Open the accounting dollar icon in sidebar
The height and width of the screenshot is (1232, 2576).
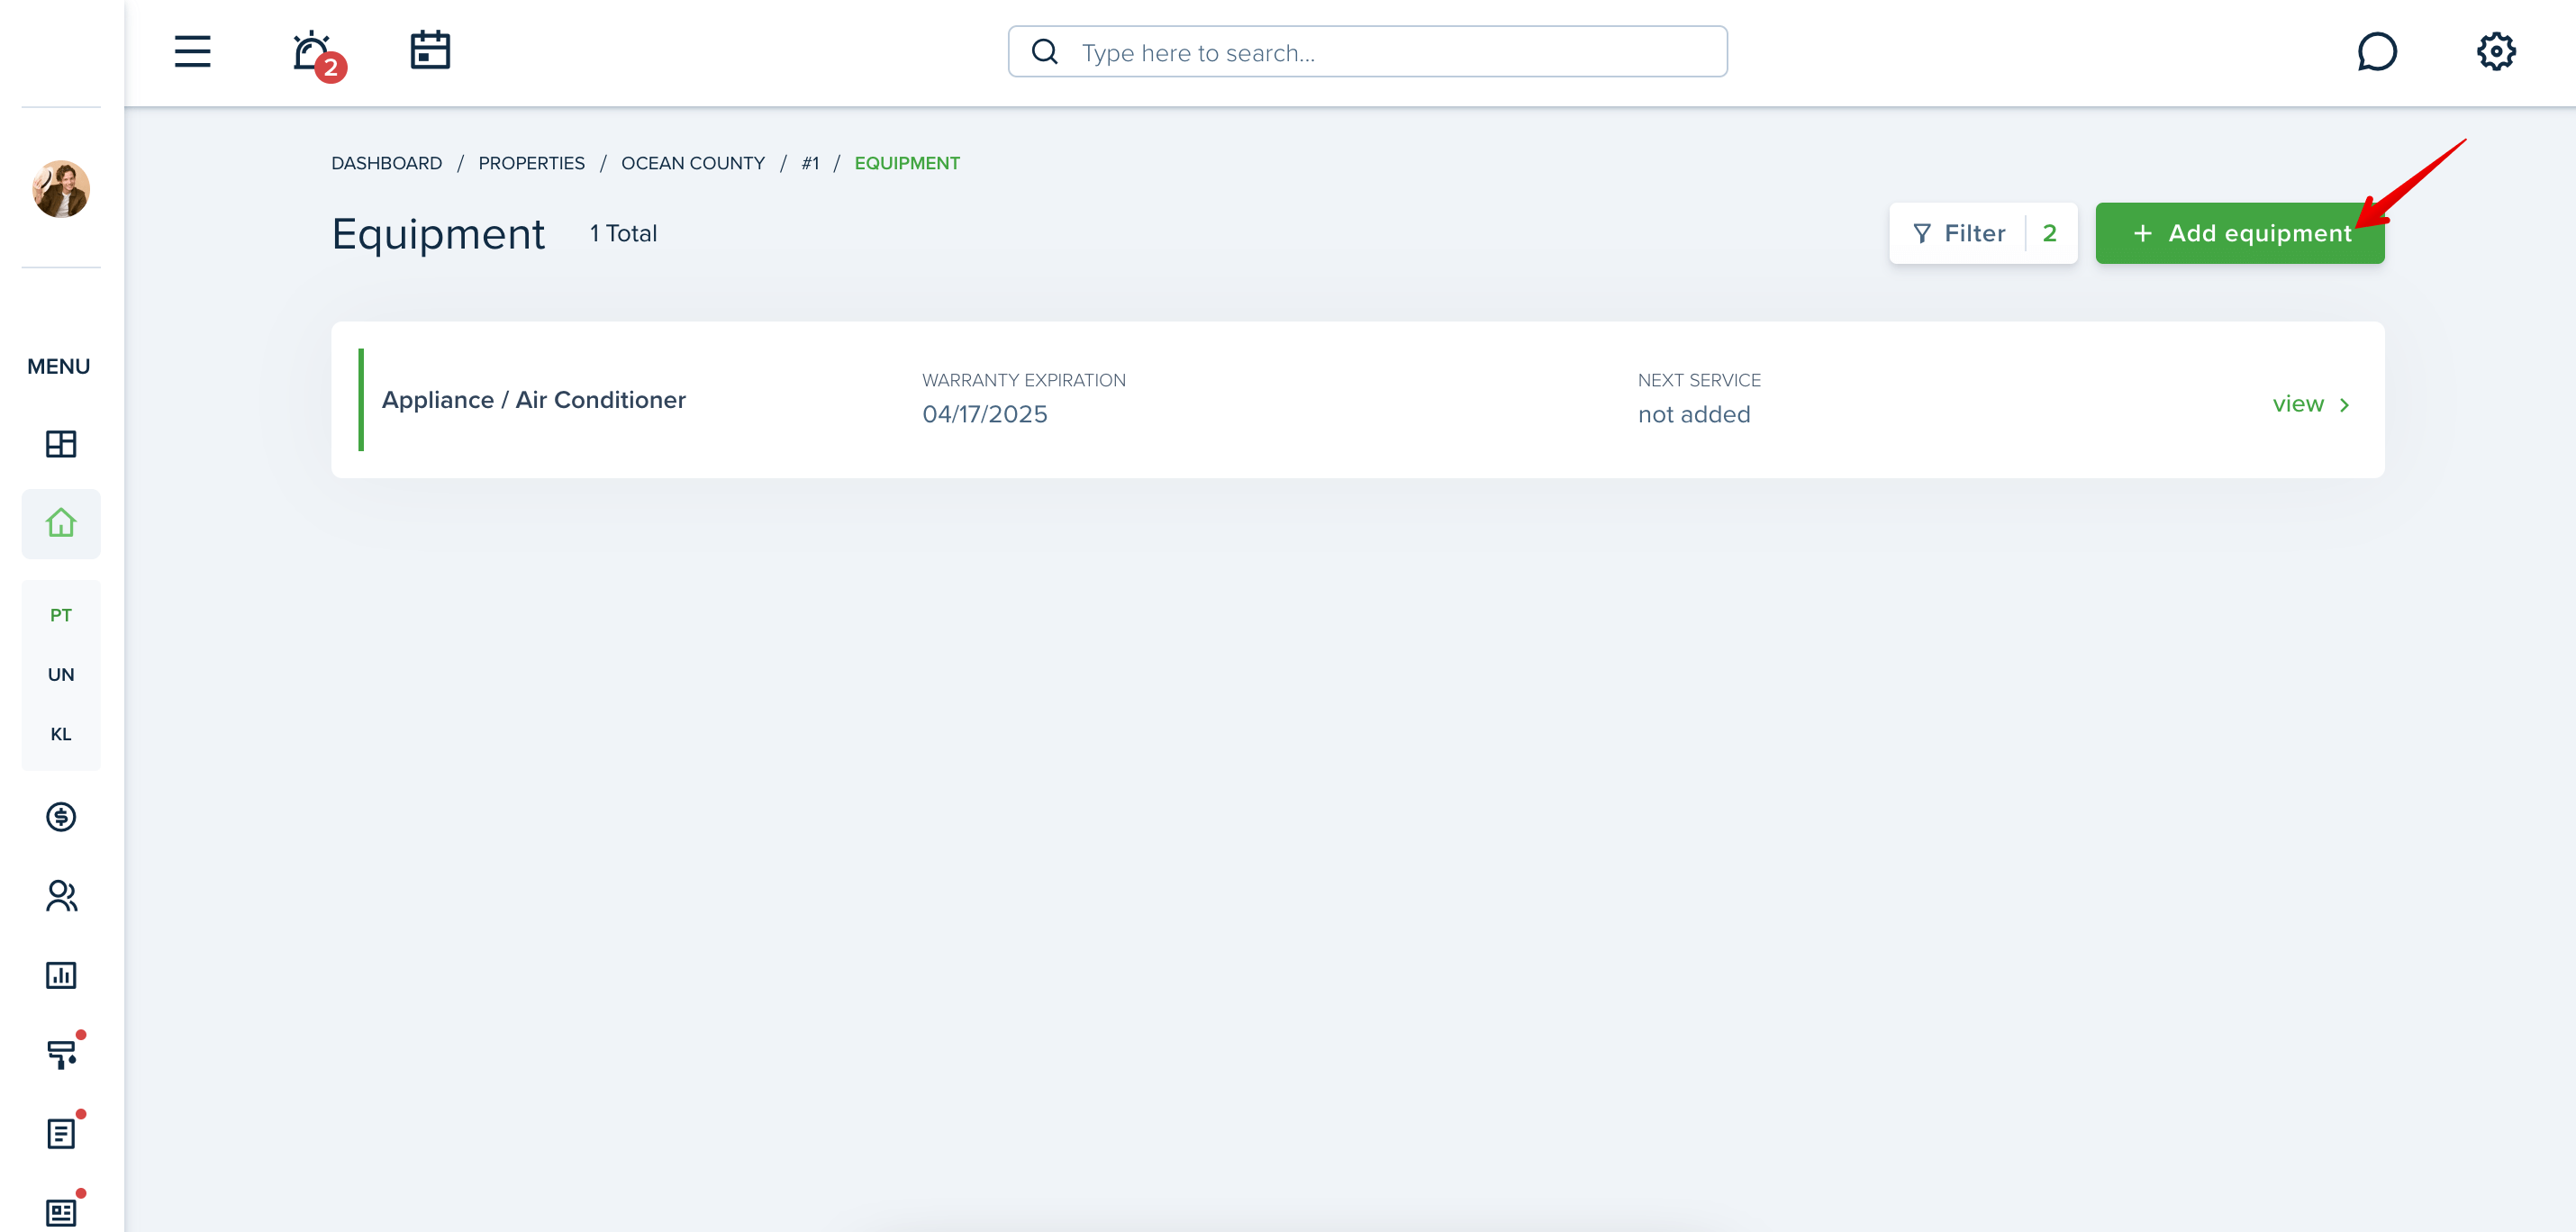click(61, 817)
